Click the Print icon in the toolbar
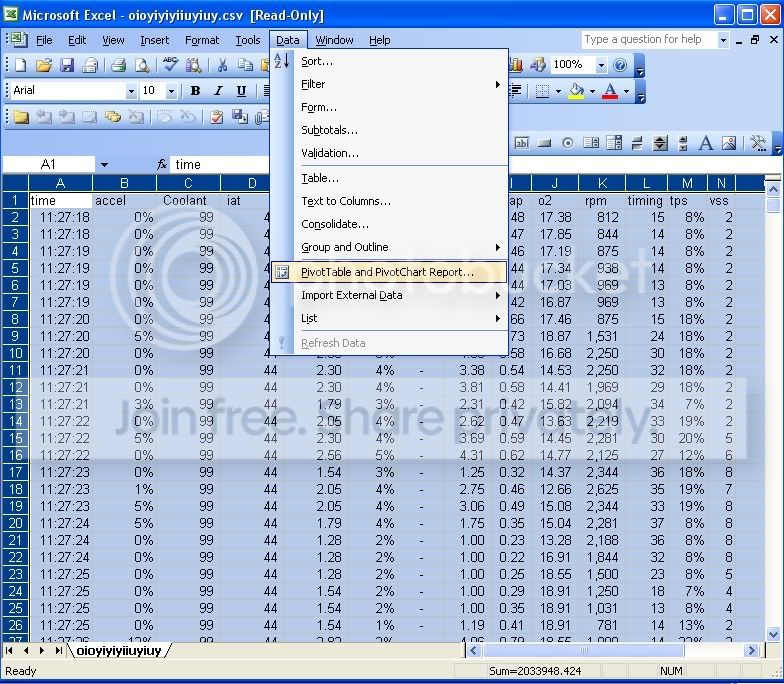 [x=118, y=64]
